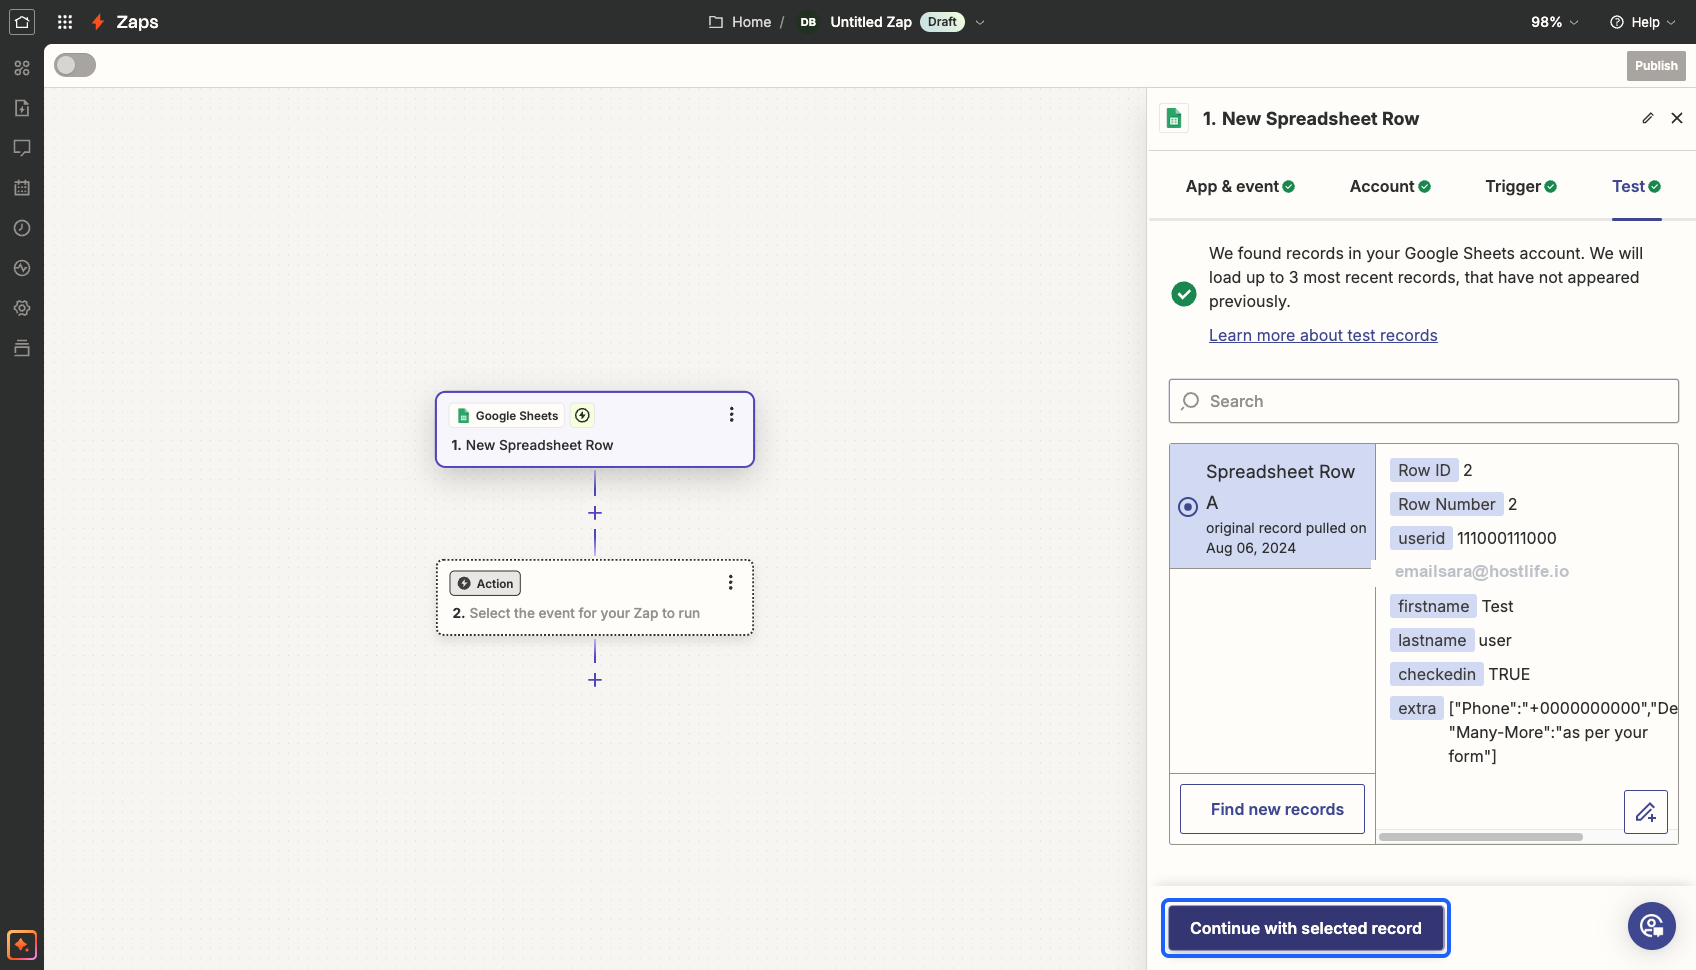Open the Help dropdown menu

pyautogui.click(x=1642, y=22)
